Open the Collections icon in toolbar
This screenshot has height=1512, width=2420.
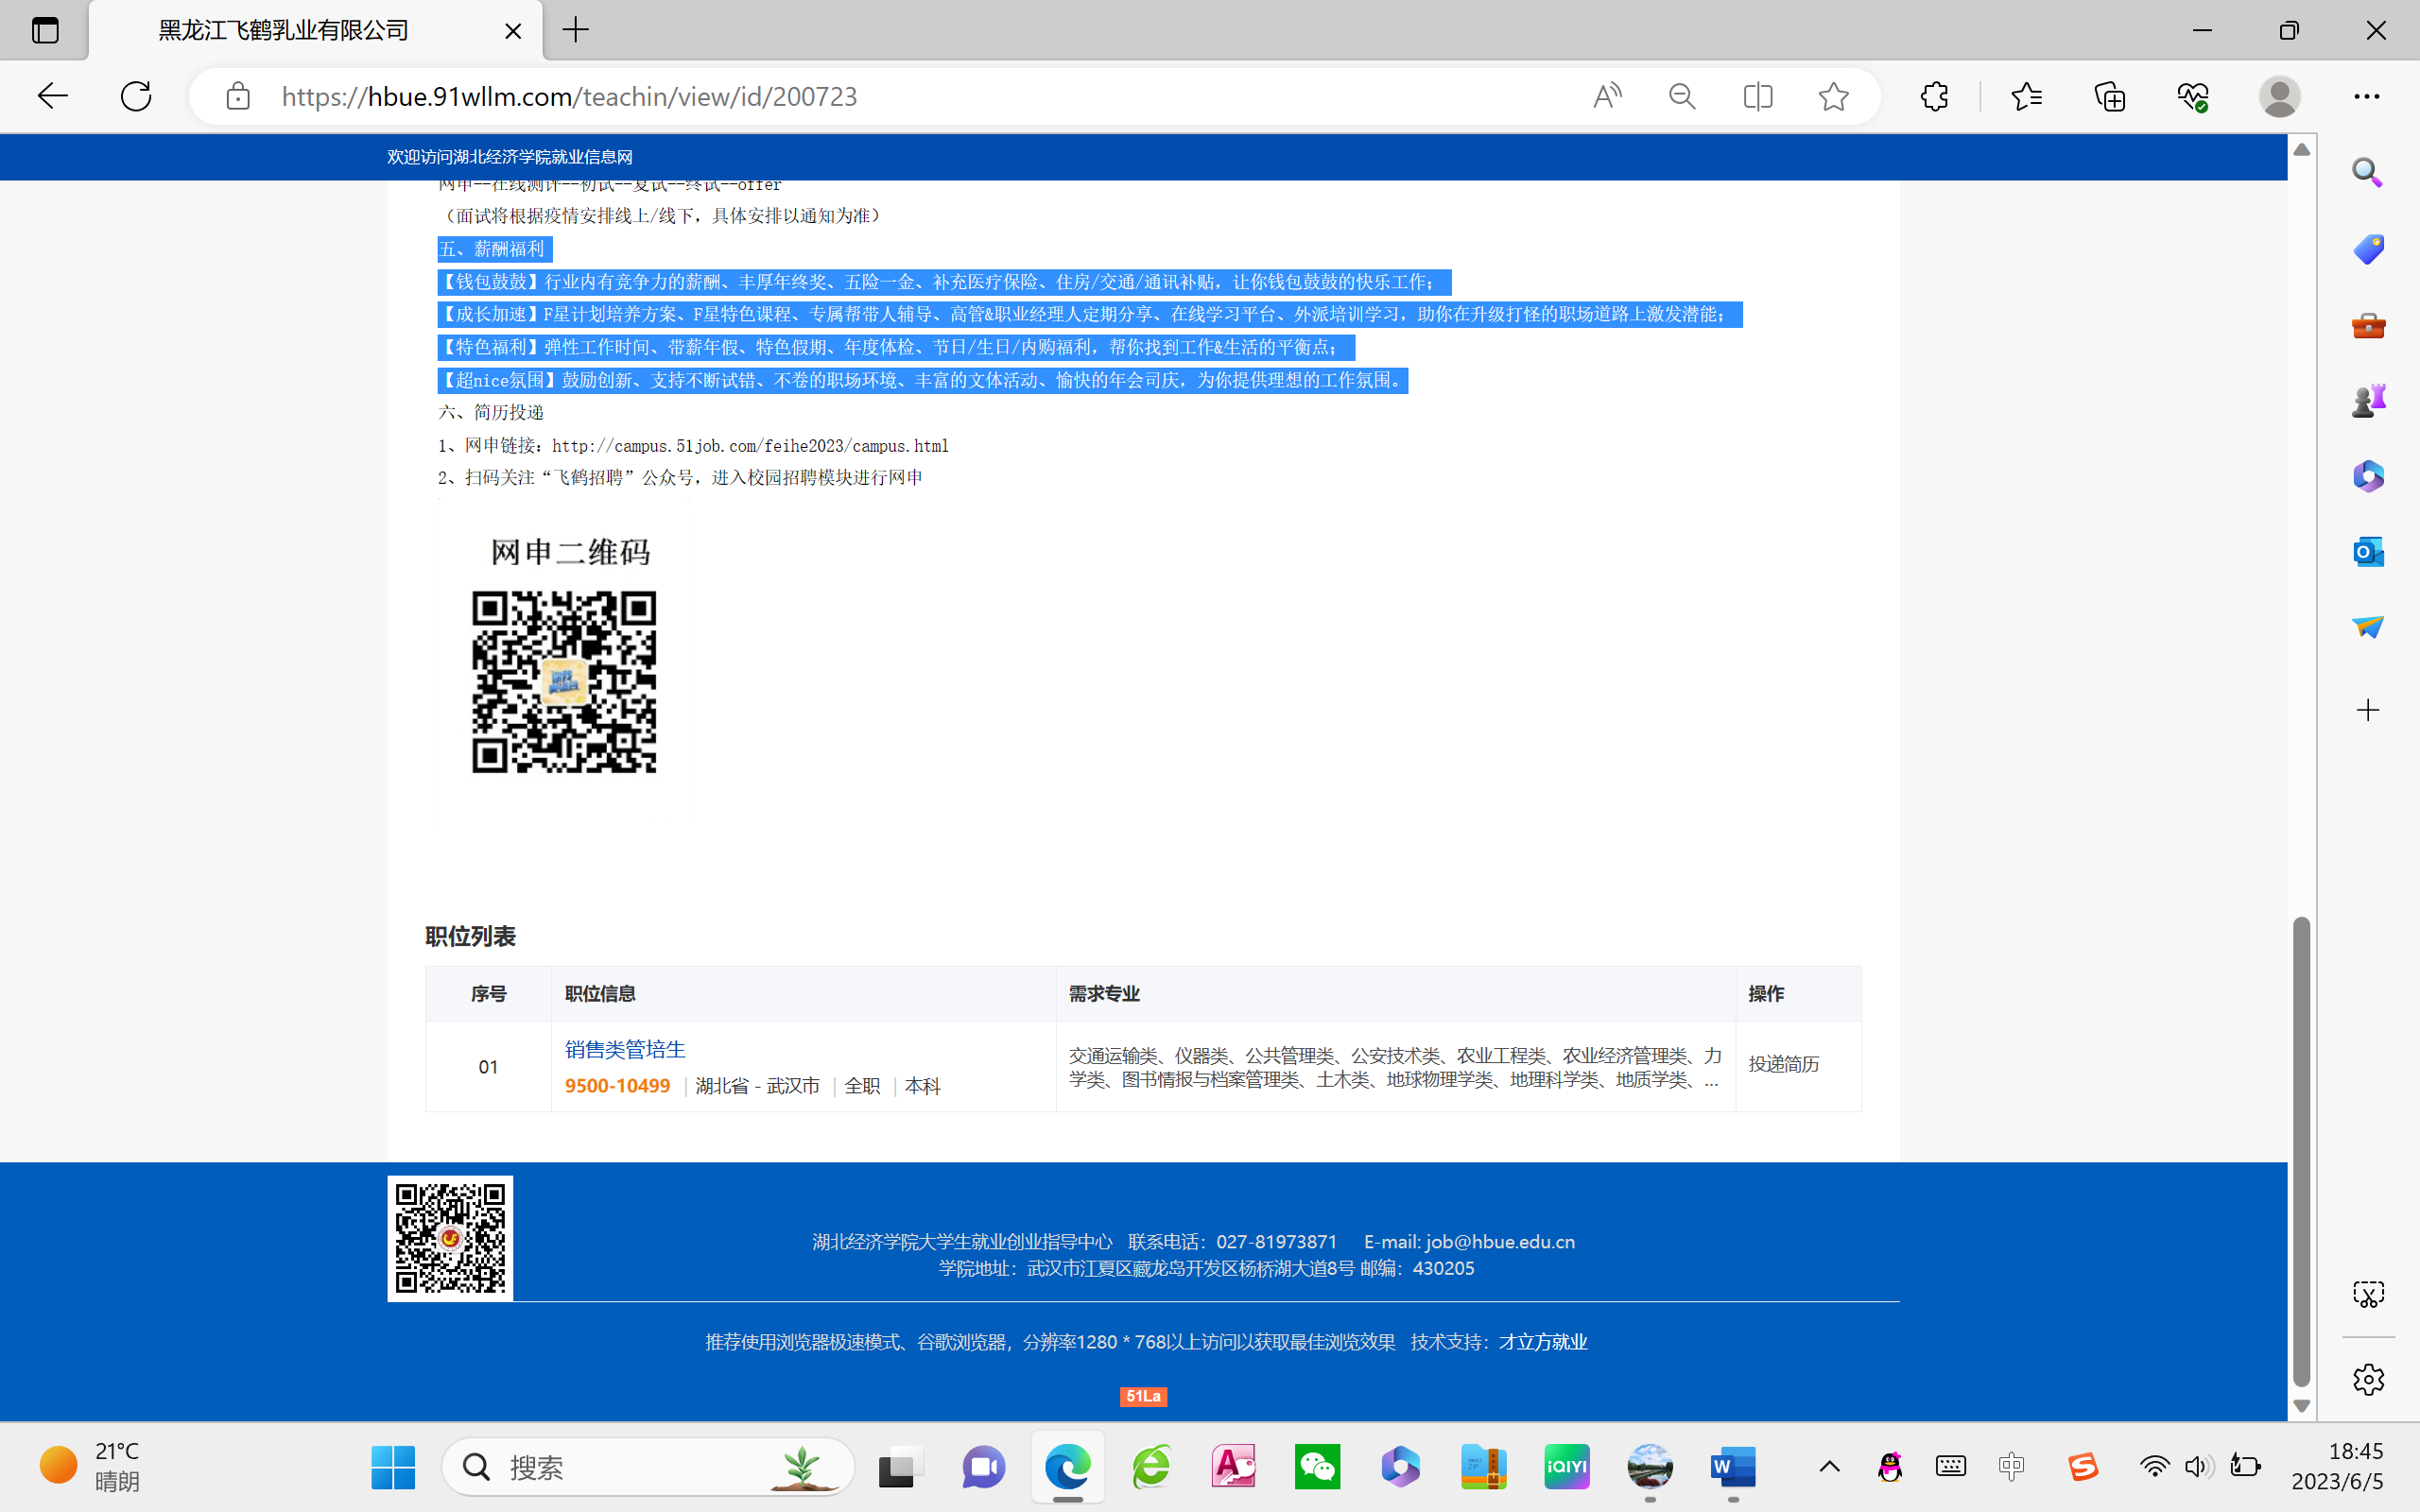coord(2110,96)
